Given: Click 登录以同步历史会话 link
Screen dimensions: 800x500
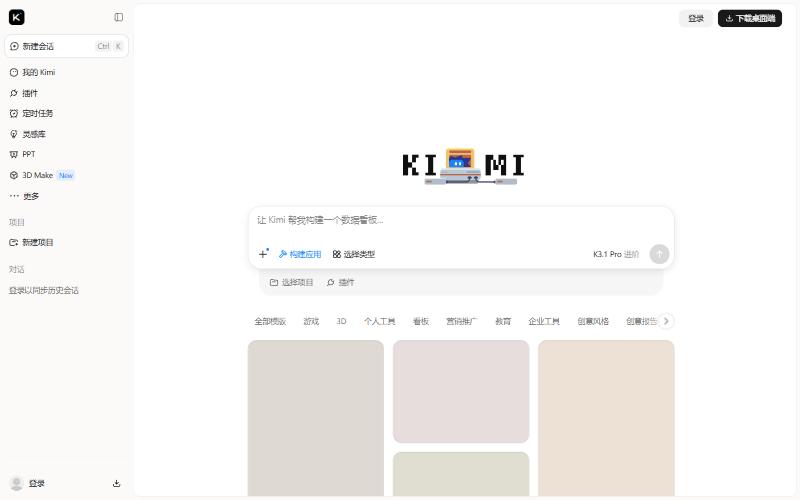Looking at the screenshot, I should click(x=44, y=290).
